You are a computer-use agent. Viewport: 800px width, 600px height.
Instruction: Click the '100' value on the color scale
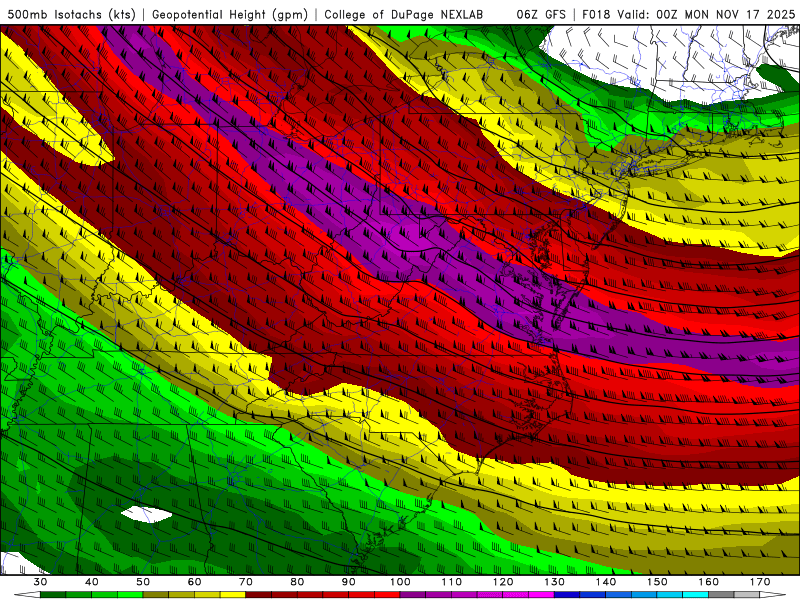click(x=400, y=582)
